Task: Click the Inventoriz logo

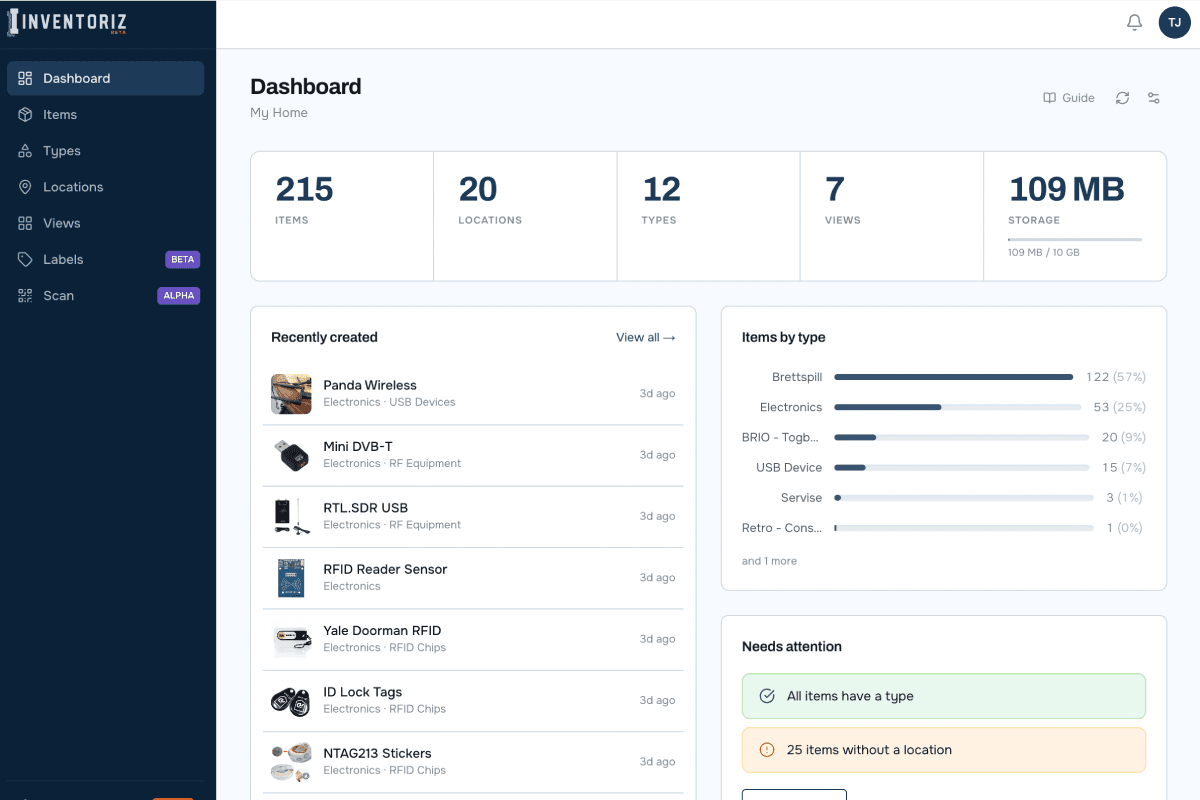Action: click(67, 23)
